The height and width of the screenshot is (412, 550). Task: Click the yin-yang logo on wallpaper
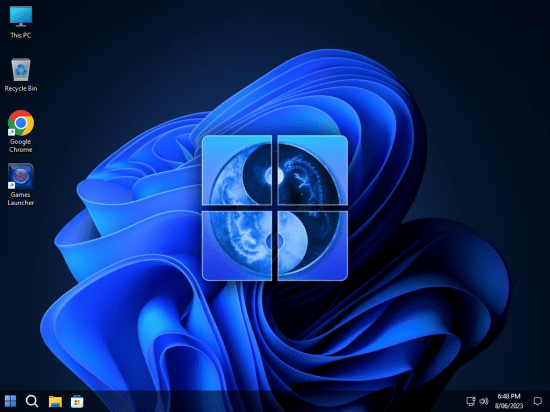275,208
